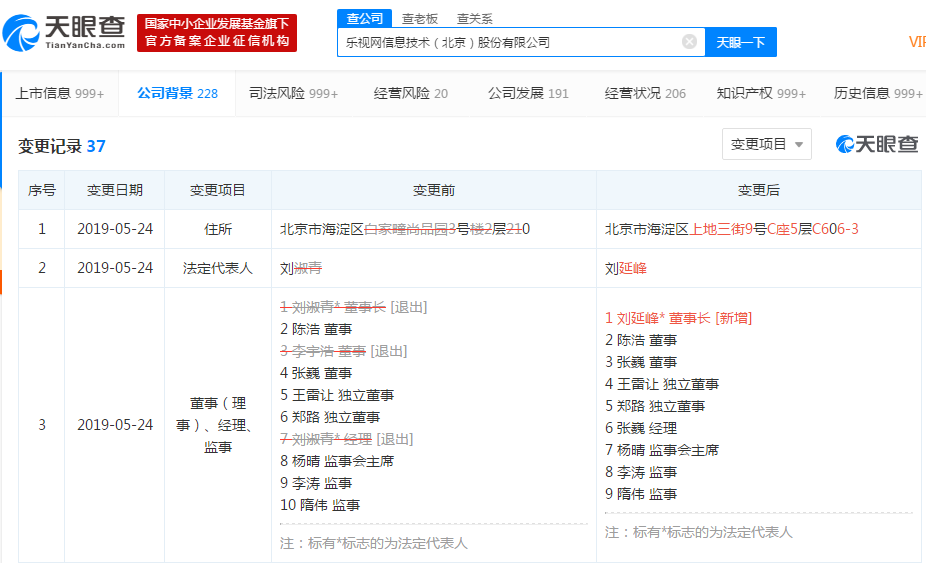Switch to the 查关系 search tab

474,19
